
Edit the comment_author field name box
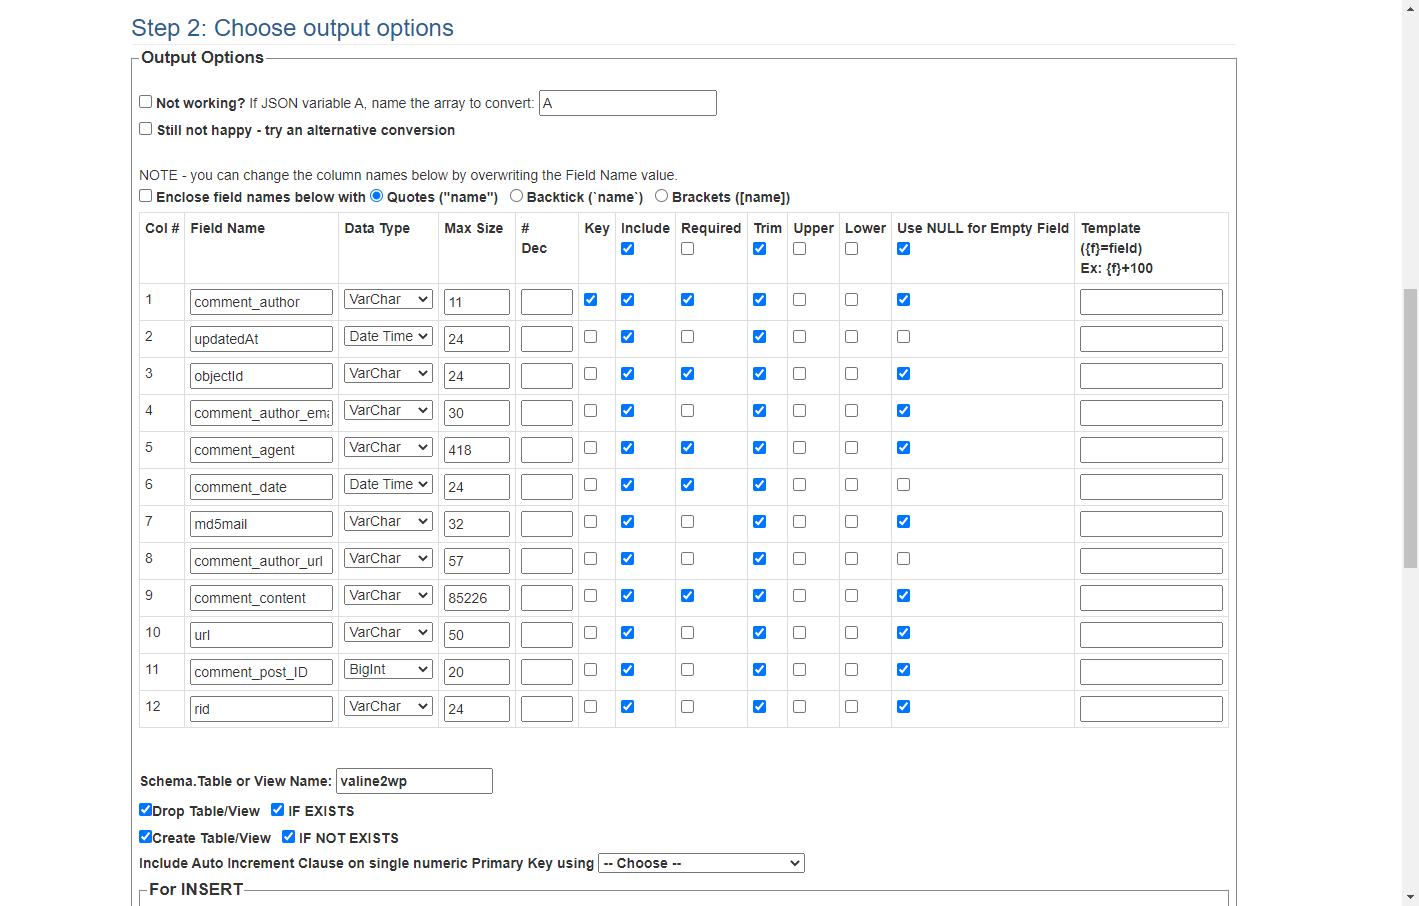tap(261, 302)
